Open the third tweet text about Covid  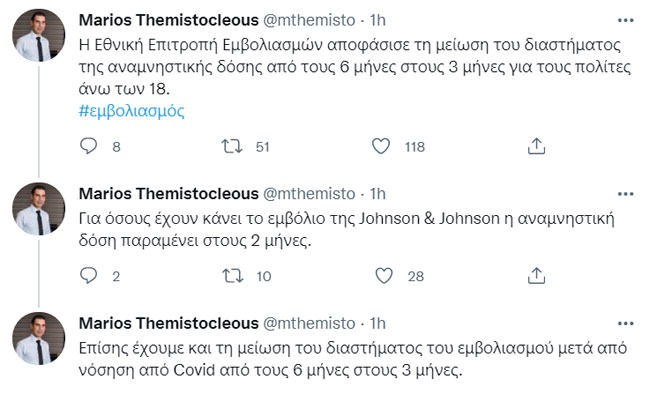point(353,359)
